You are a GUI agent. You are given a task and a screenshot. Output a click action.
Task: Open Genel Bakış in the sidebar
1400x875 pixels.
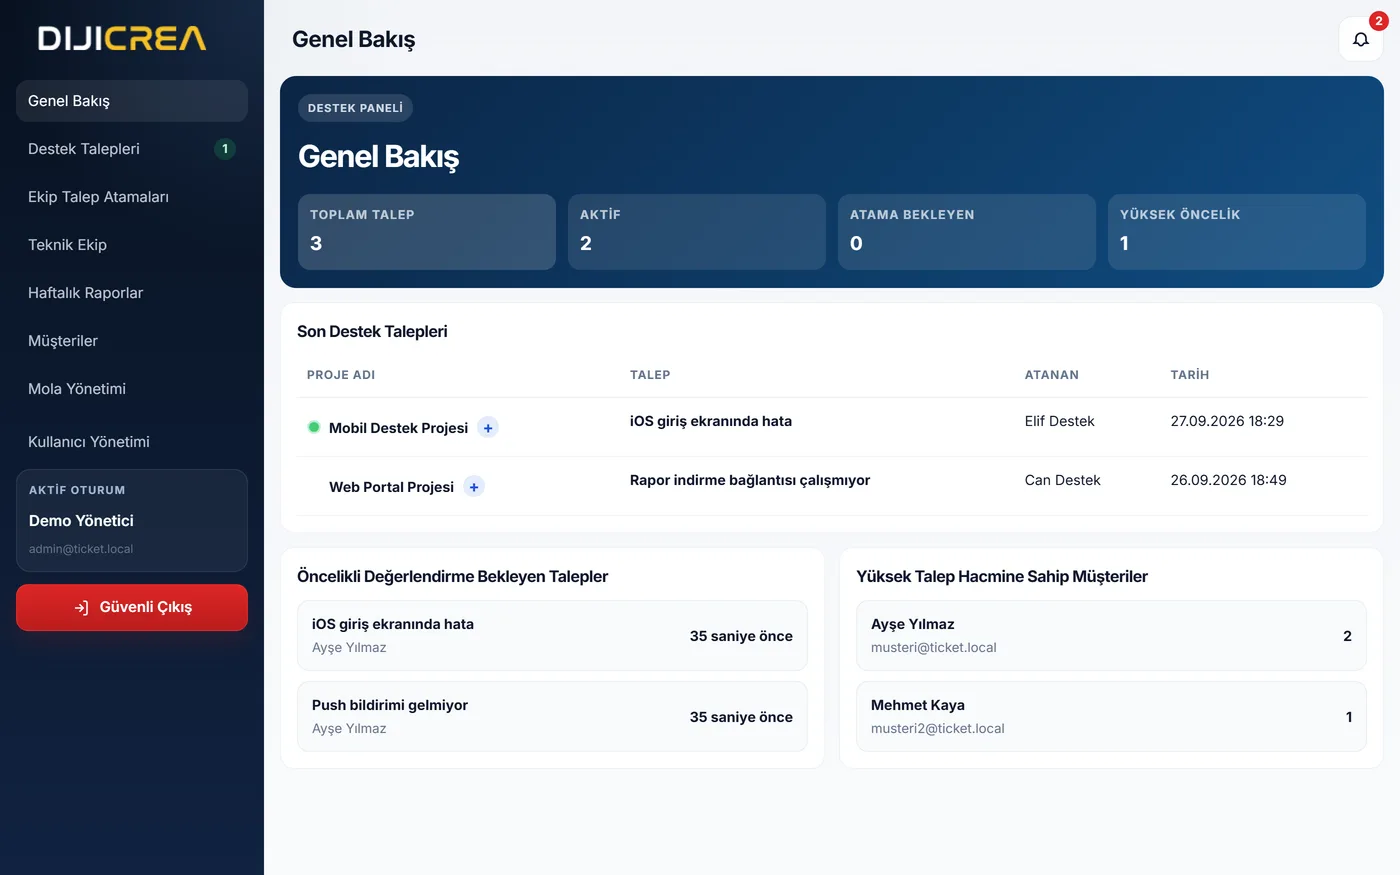point(132,101)
